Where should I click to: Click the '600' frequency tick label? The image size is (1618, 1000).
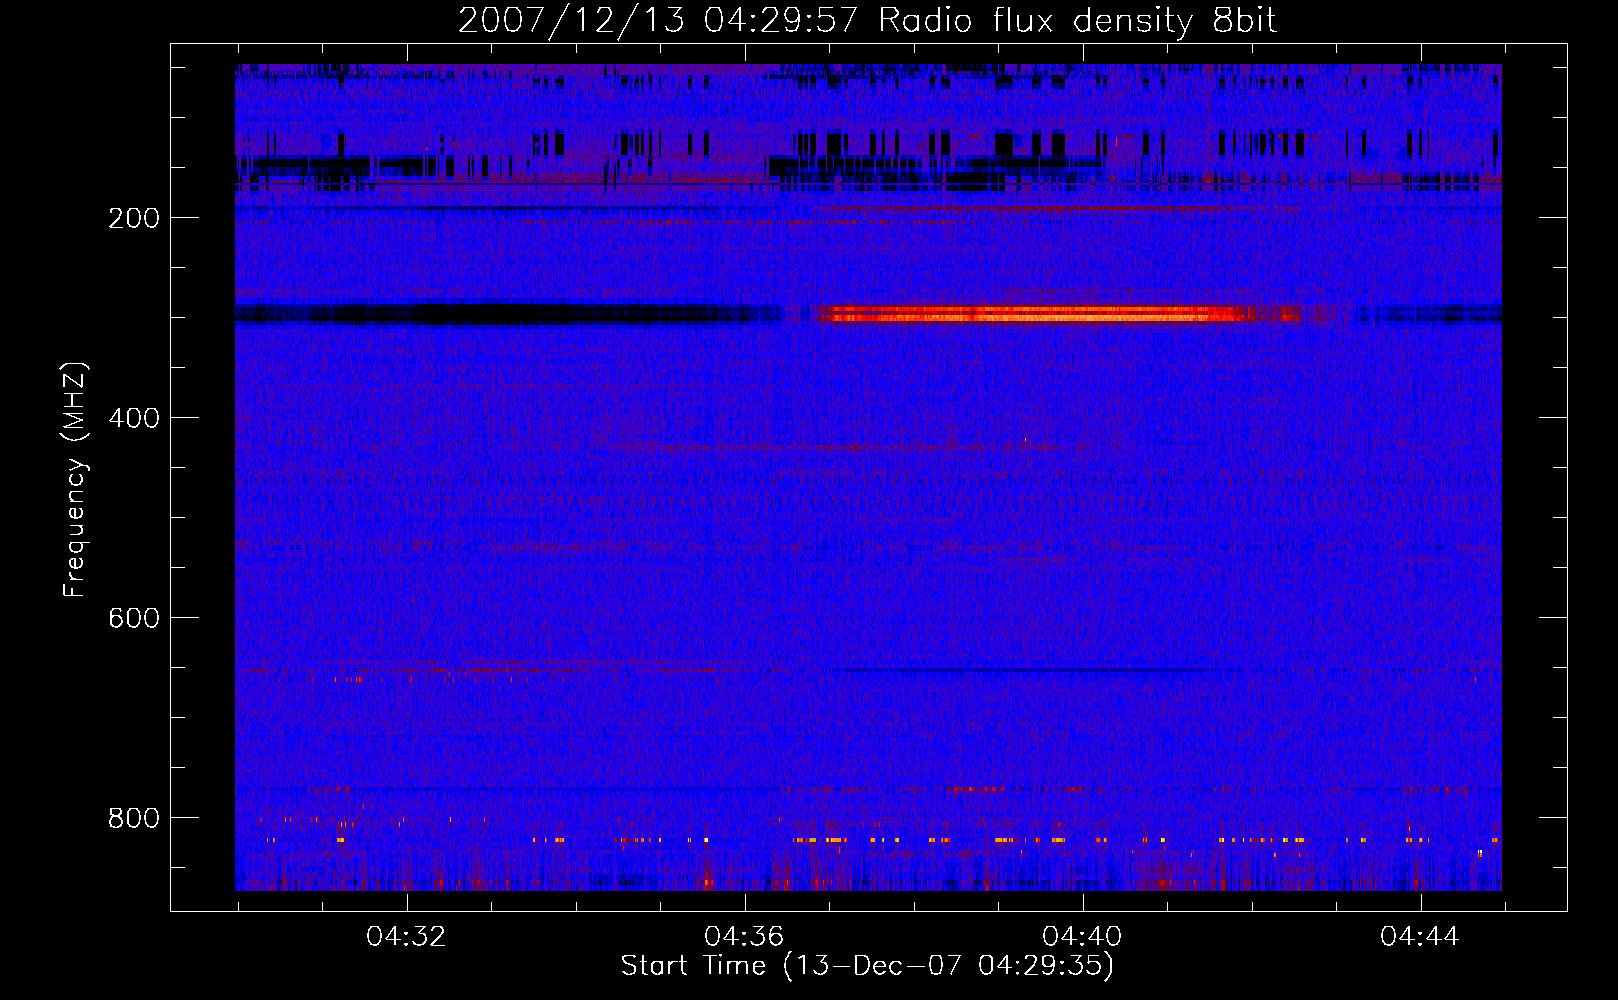pos(134,618)
